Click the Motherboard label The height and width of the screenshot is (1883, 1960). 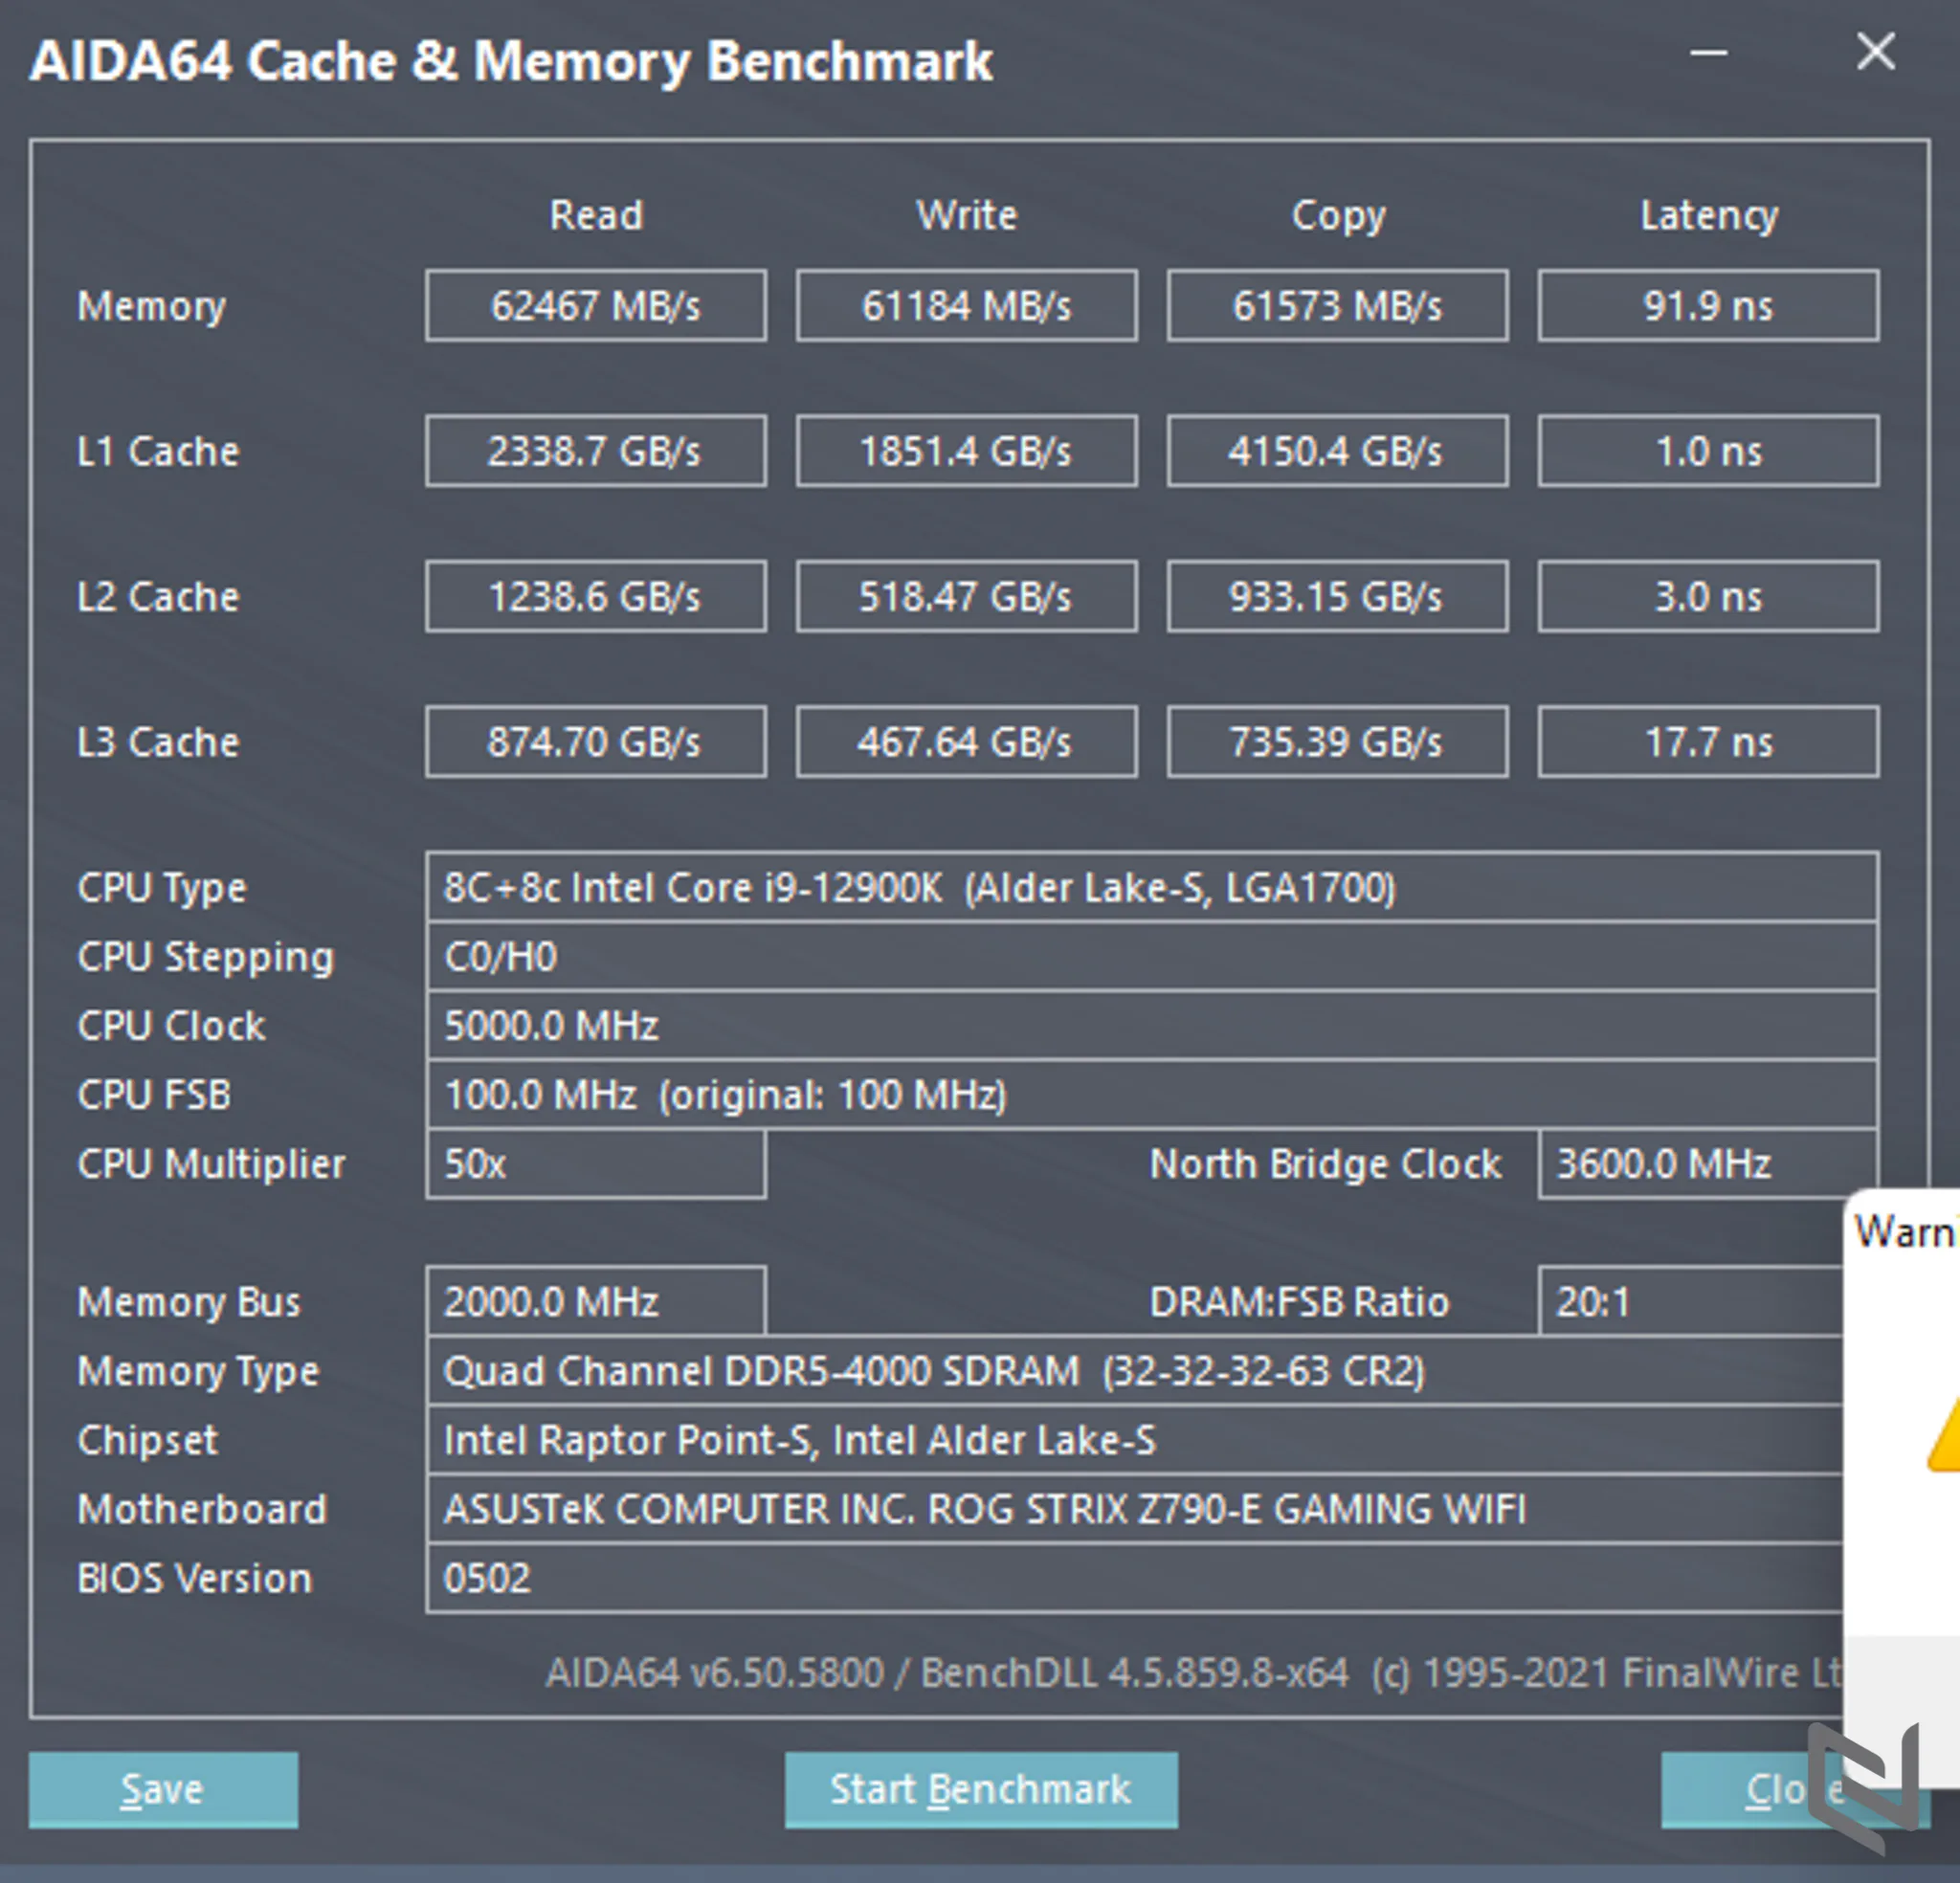[202, 1509]
